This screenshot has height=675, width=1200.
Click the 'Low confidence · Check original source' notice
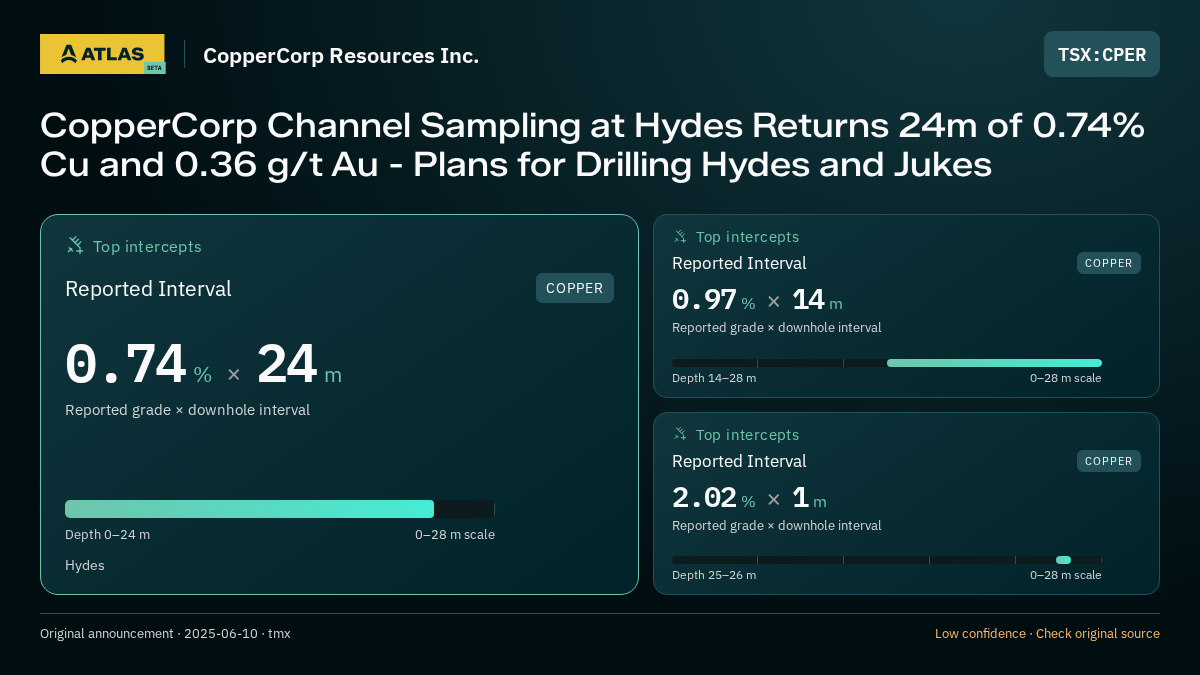(x=1047, y=633)
